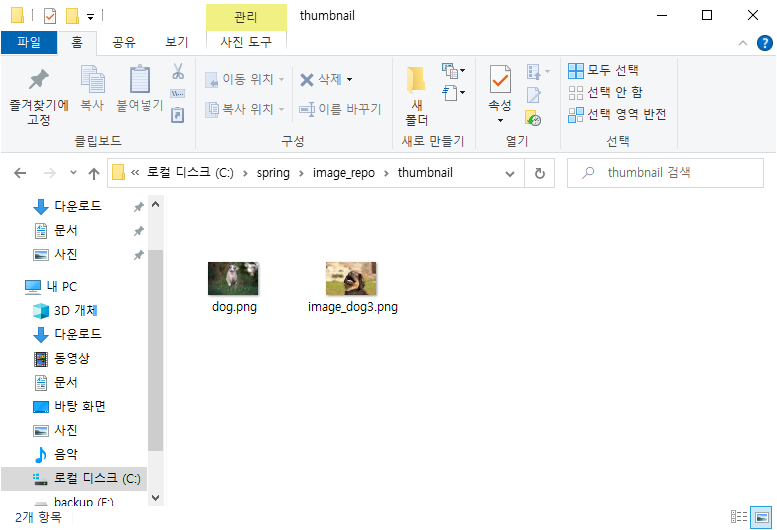Click the Edit icon in 열기 group
Screen dimensions: 777x530
click(534, 95)
